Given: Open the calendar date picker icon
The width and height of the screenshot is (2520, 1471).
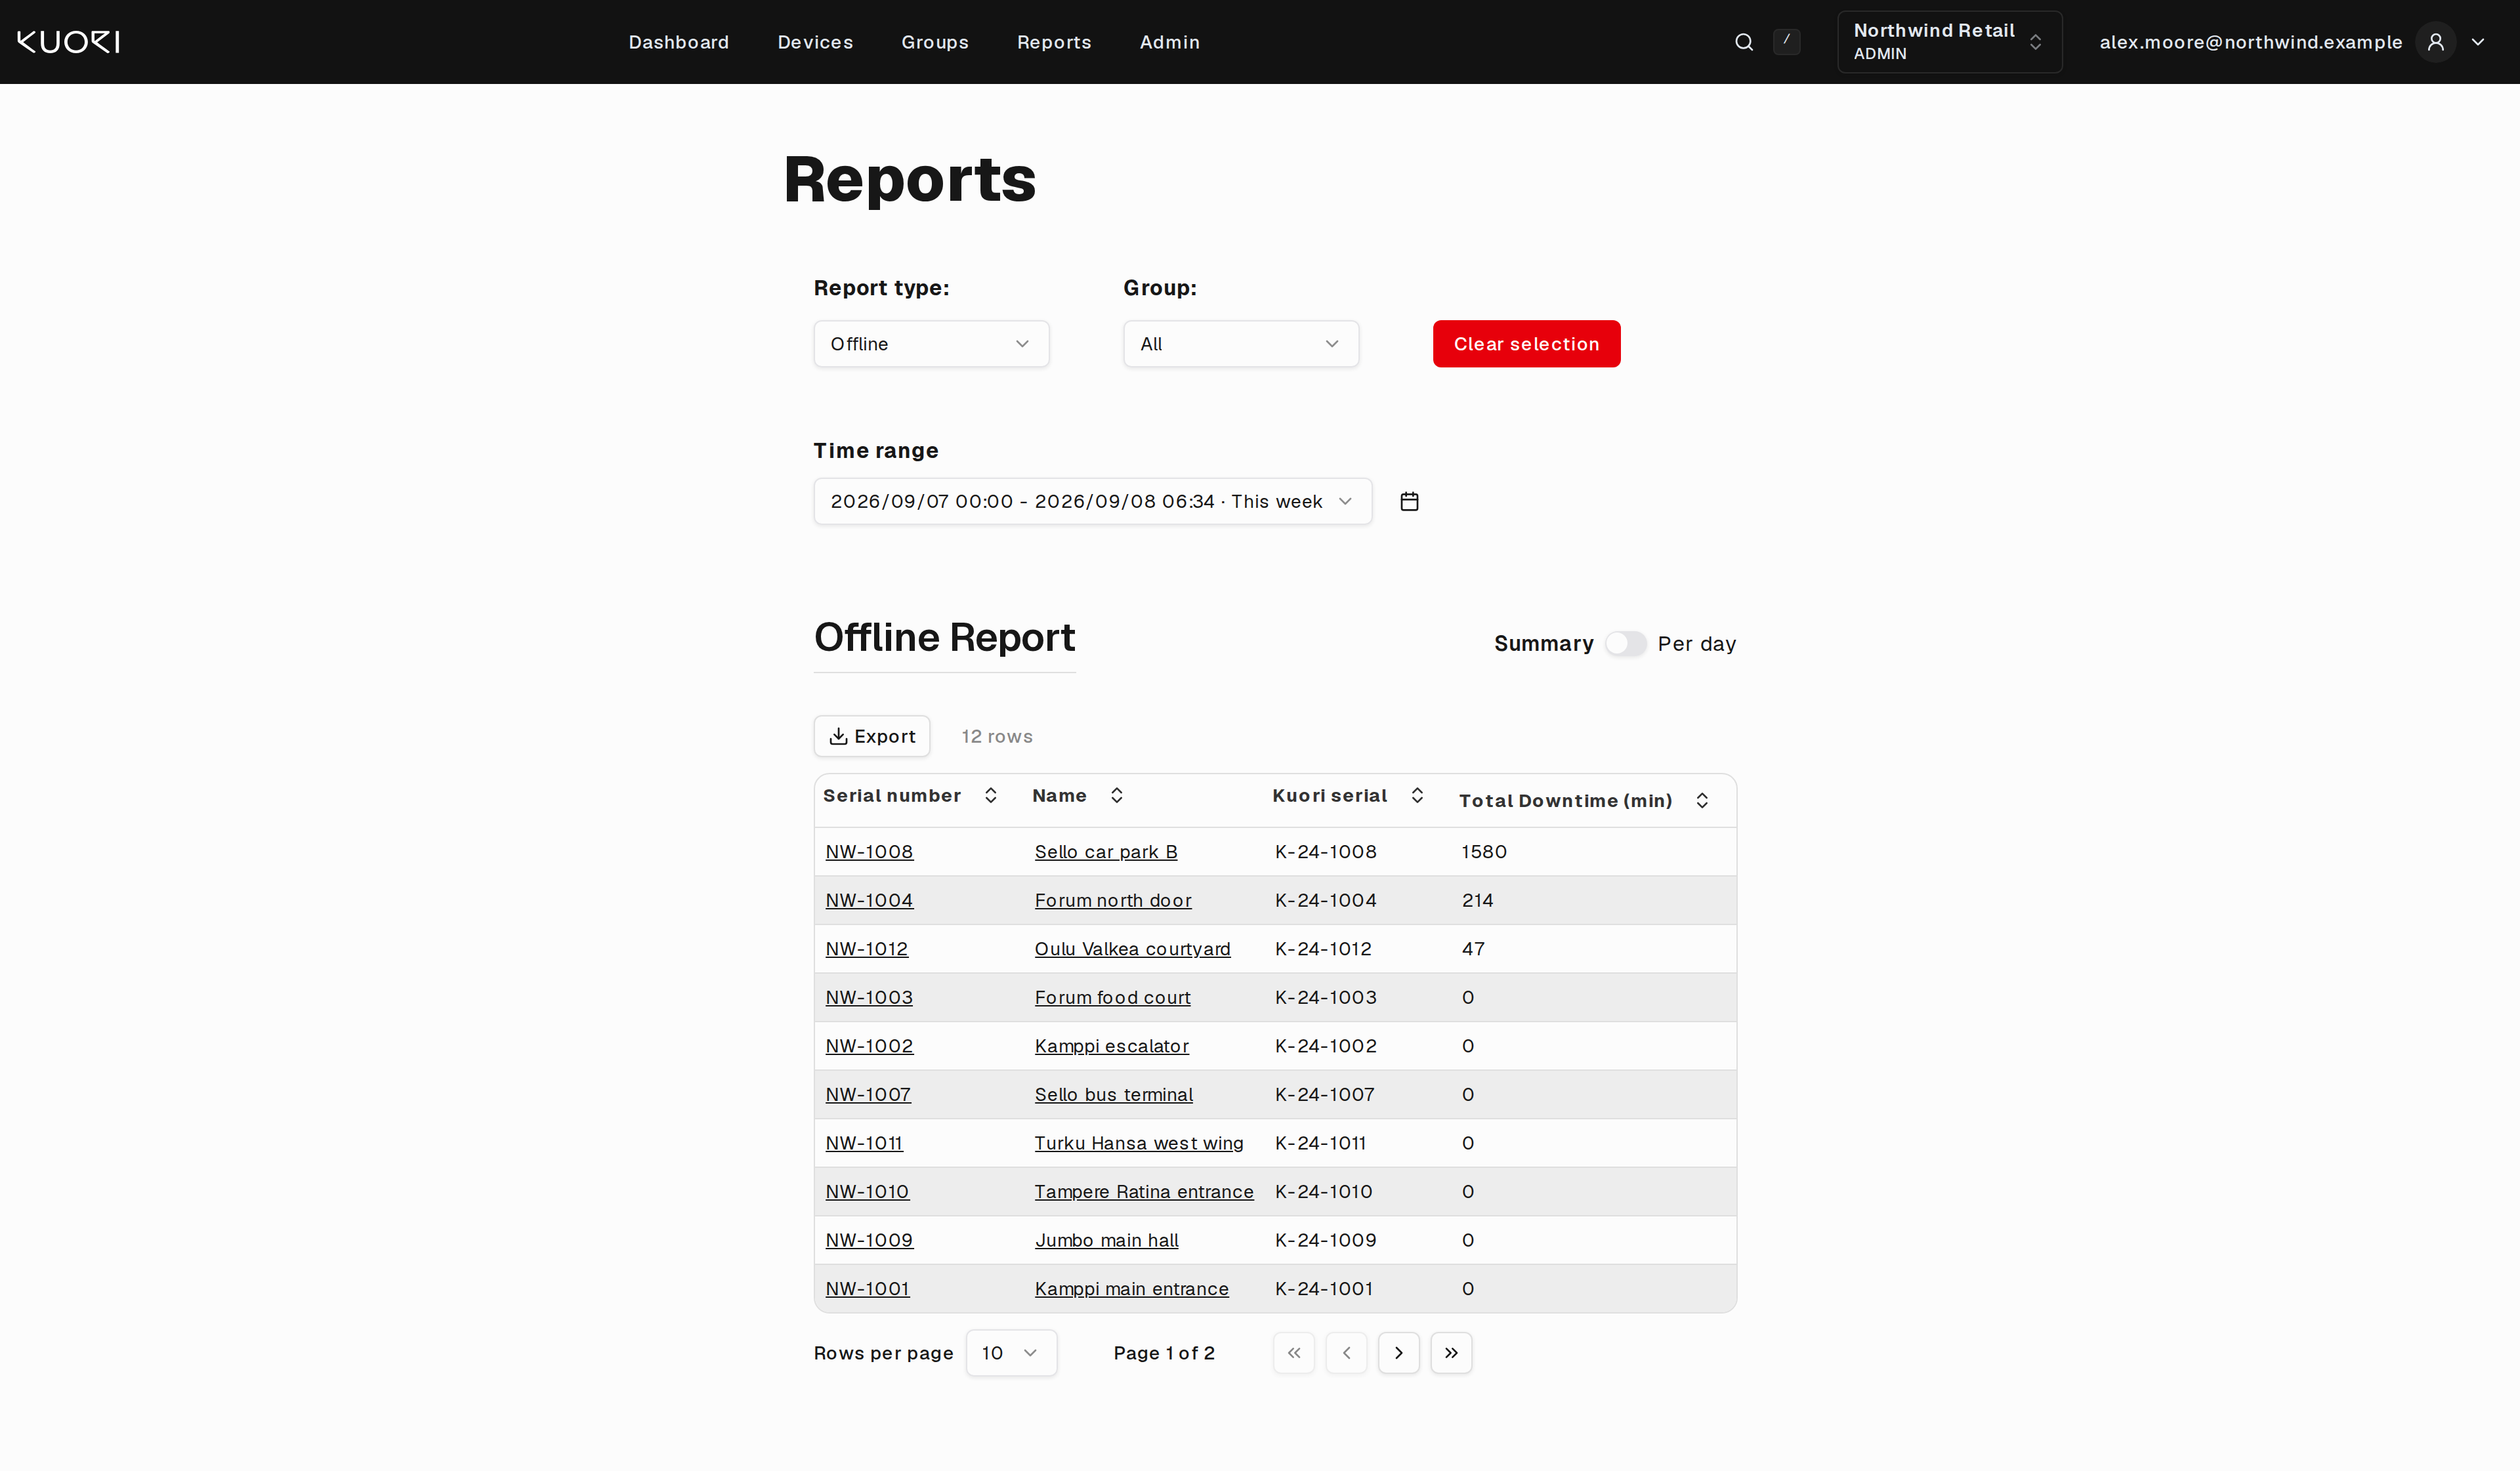Looking at the screenshot, I should pyautogui.click(x=1409, y=501).
